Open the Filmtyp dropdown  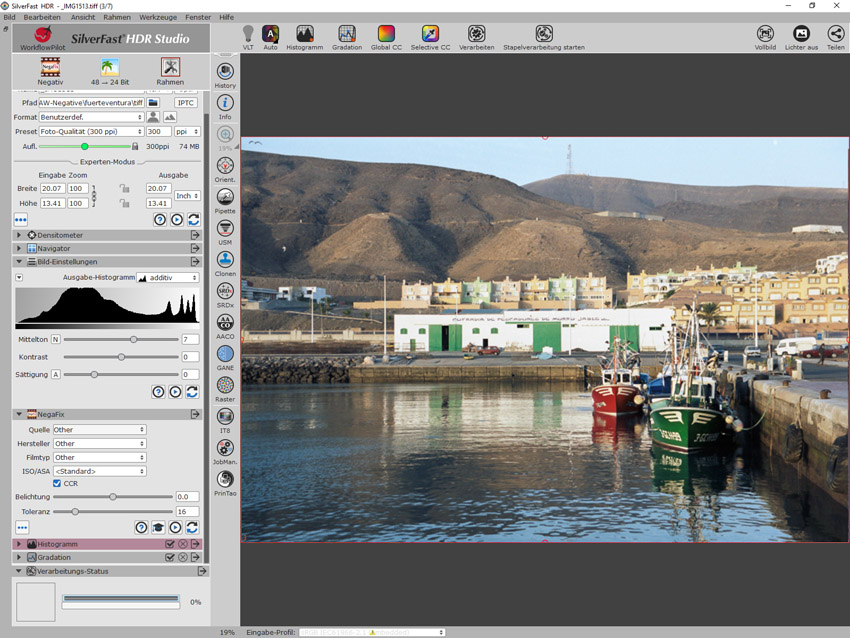[99, 457]
